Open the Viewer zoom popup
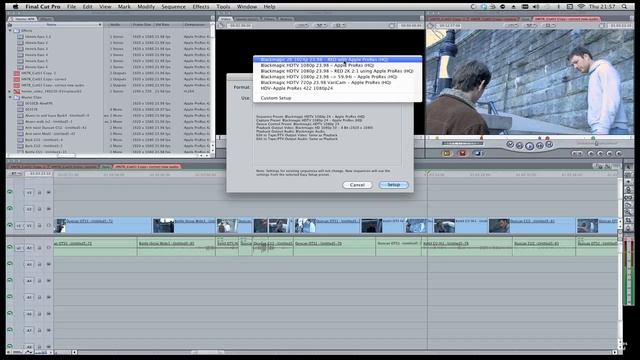640x360 pixels. coord(302,25)
